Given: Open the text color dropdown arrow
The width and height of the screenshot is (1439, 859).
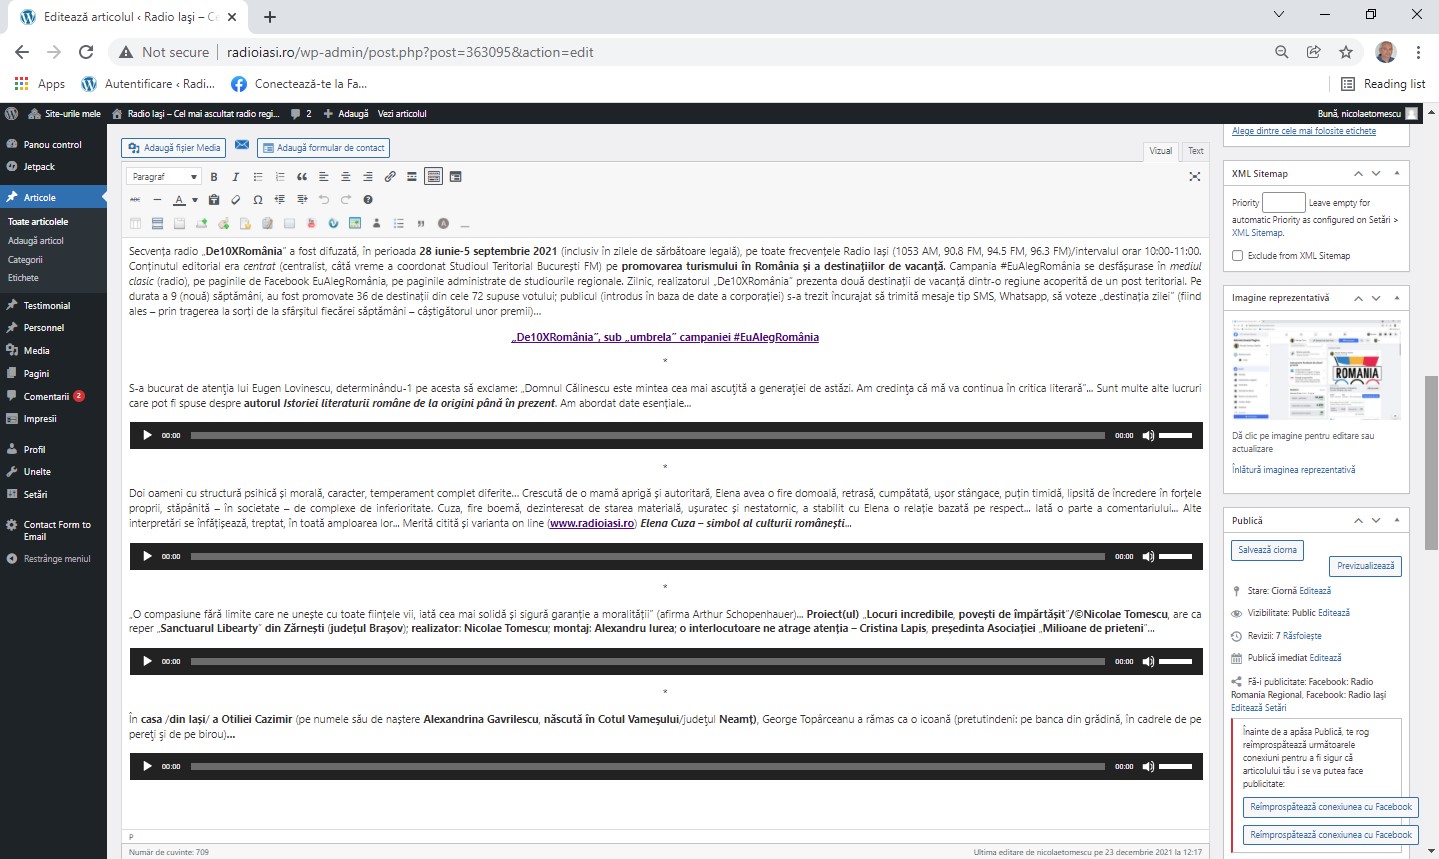Looking at the screenshot, I should point(193,200).
